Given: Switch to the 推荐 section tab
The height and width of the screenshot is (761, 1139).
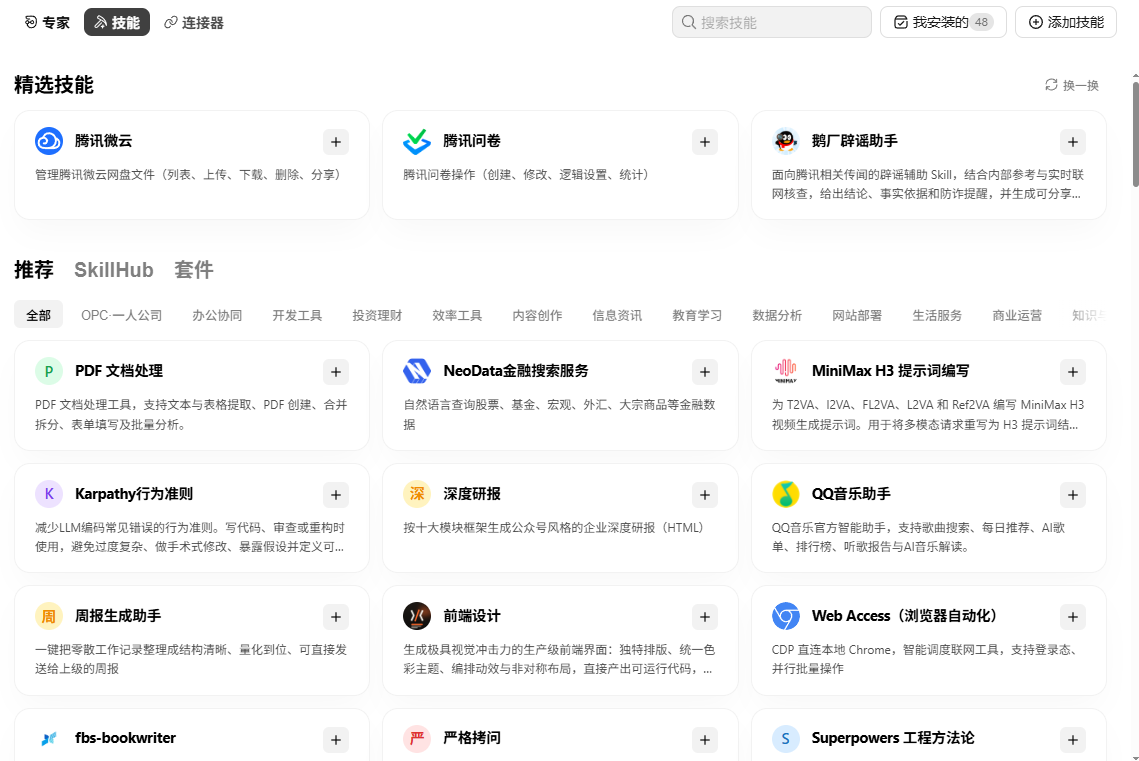Looking at the screenshot, I should (33, 270).
